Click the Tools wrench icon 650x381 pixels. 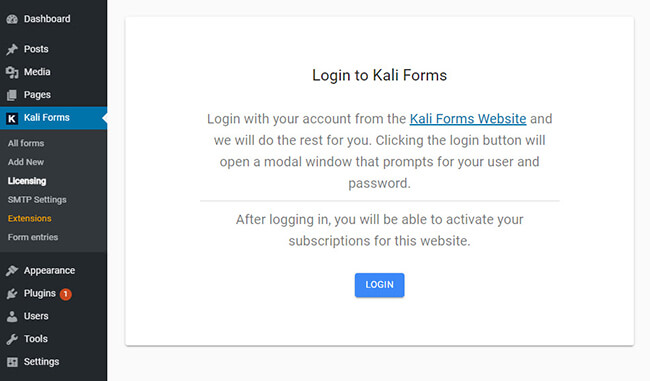pyautogui.click(x=12, y=339)
